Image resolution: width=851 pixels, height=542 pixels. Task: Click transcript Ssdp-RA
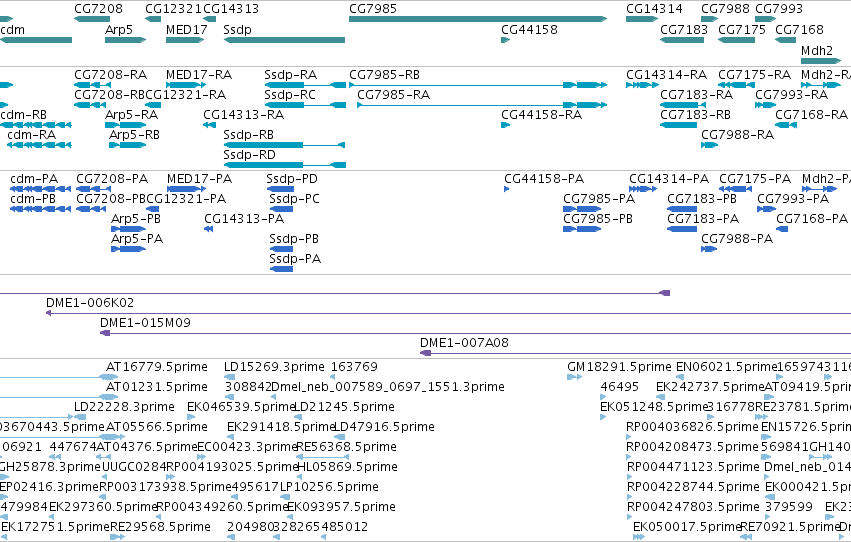[x=305, y=85]
